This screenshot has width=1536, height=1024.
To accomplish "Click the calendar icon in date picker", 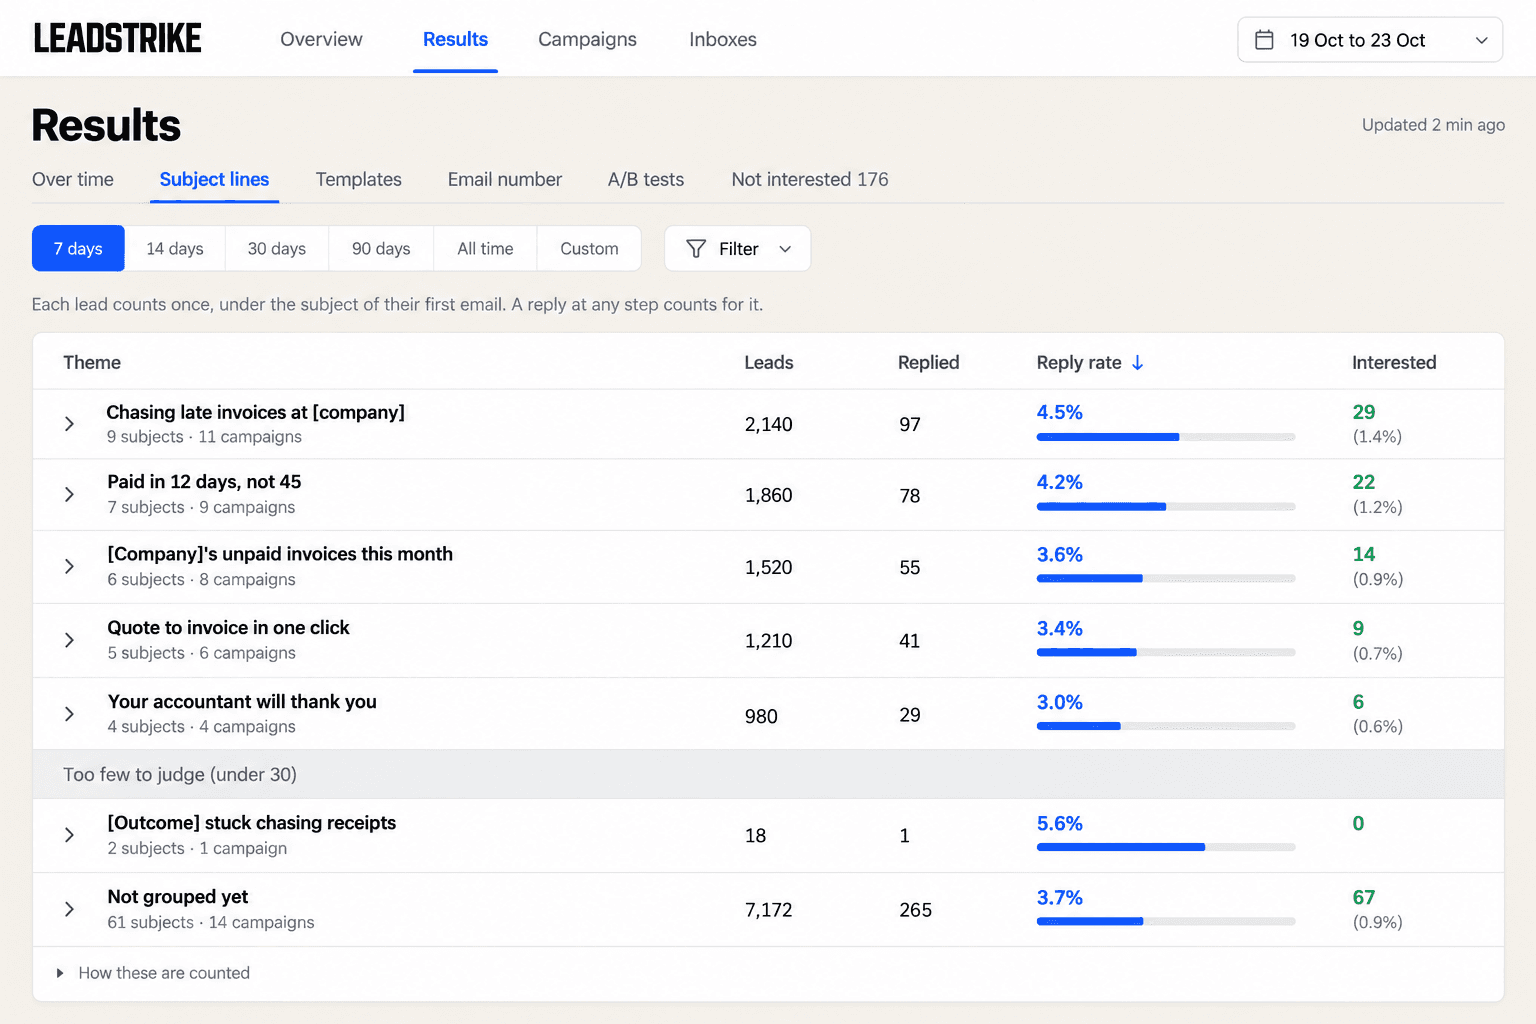I will (x=1264, y=40).
